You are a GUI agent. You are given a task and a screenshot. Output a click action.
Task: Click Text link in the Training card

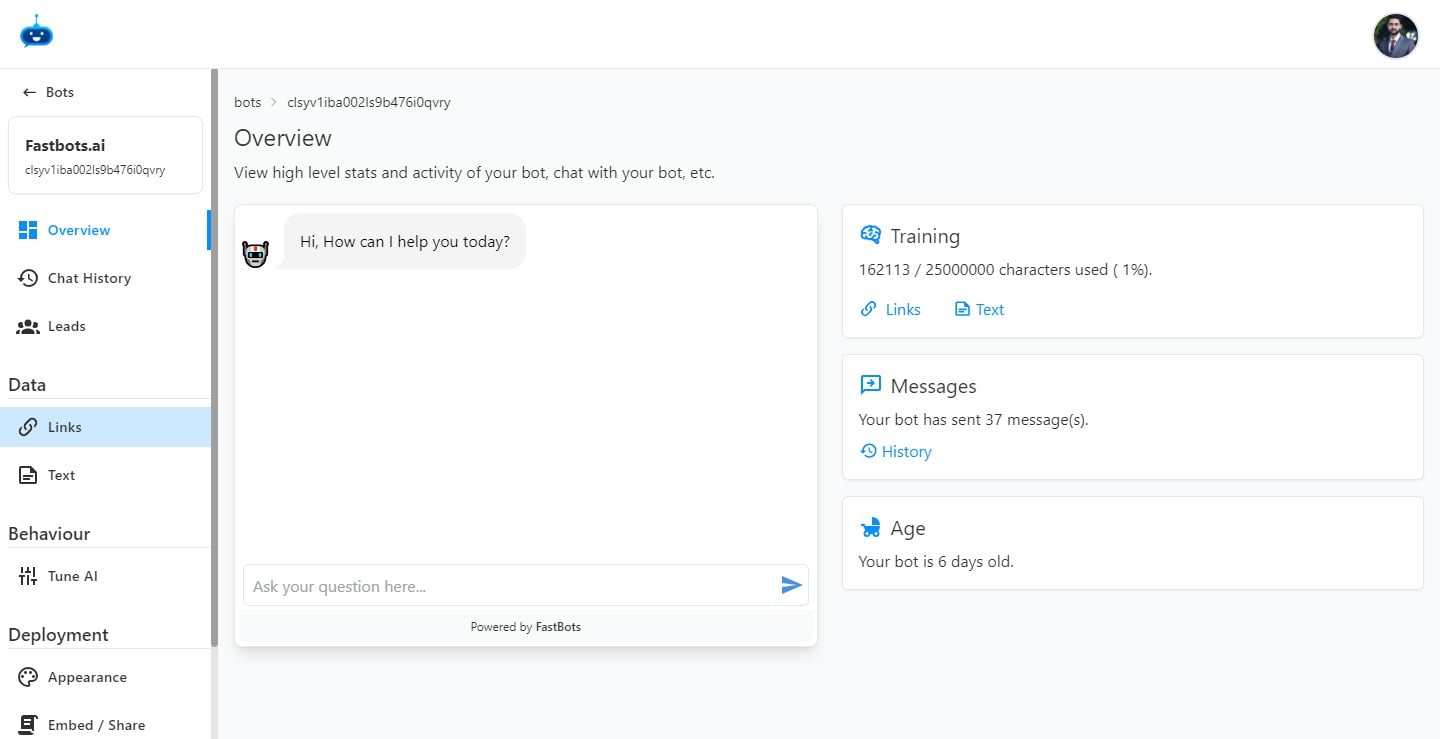pos(979,310)
